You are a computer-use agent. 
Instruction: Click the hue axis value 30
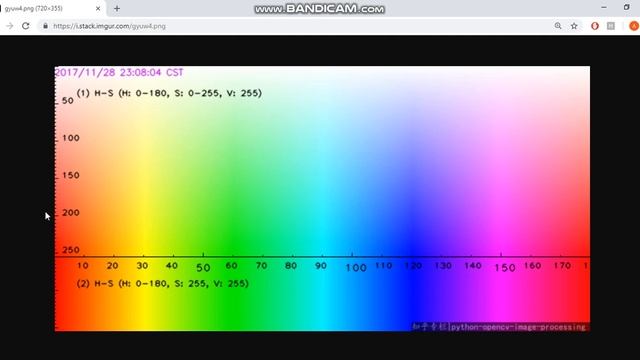click(x=142, y=266)
